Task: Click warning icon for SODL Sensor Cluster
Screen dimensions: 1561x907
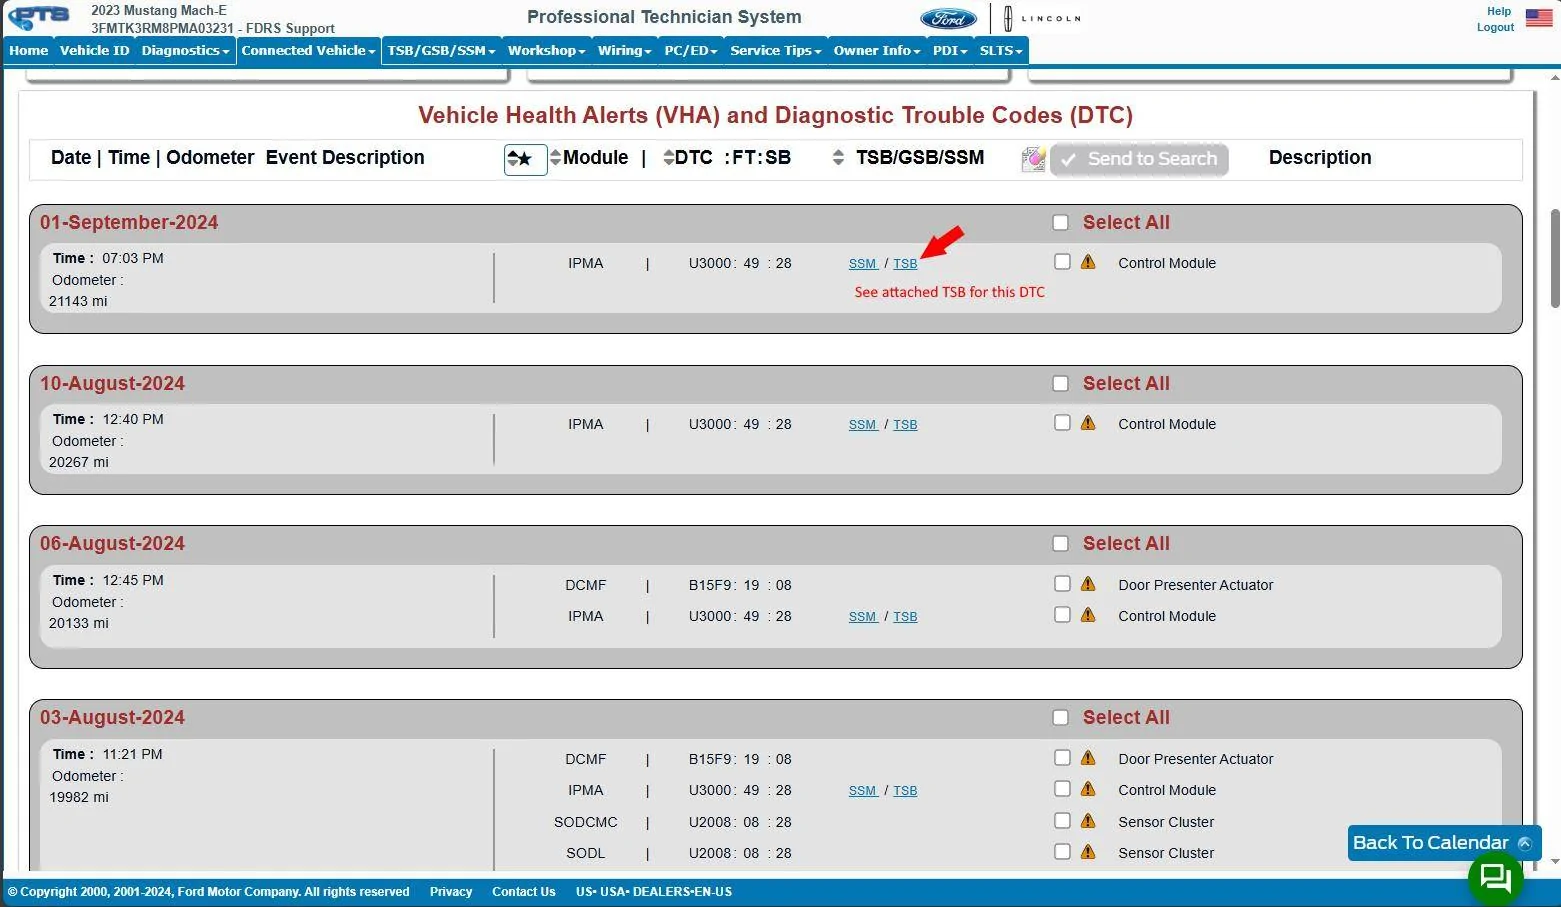Action: pos(1088,852)
